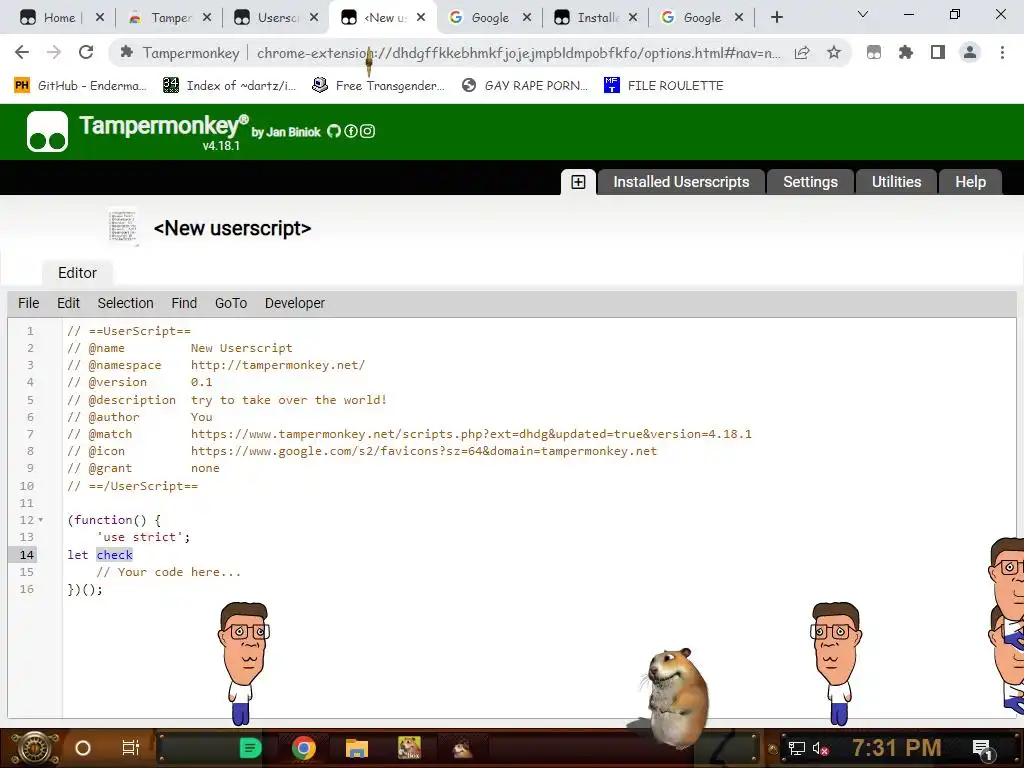Screen dimensions: 1024x768
Task: Share this page icon in address bar
Action: coord(802,52)
